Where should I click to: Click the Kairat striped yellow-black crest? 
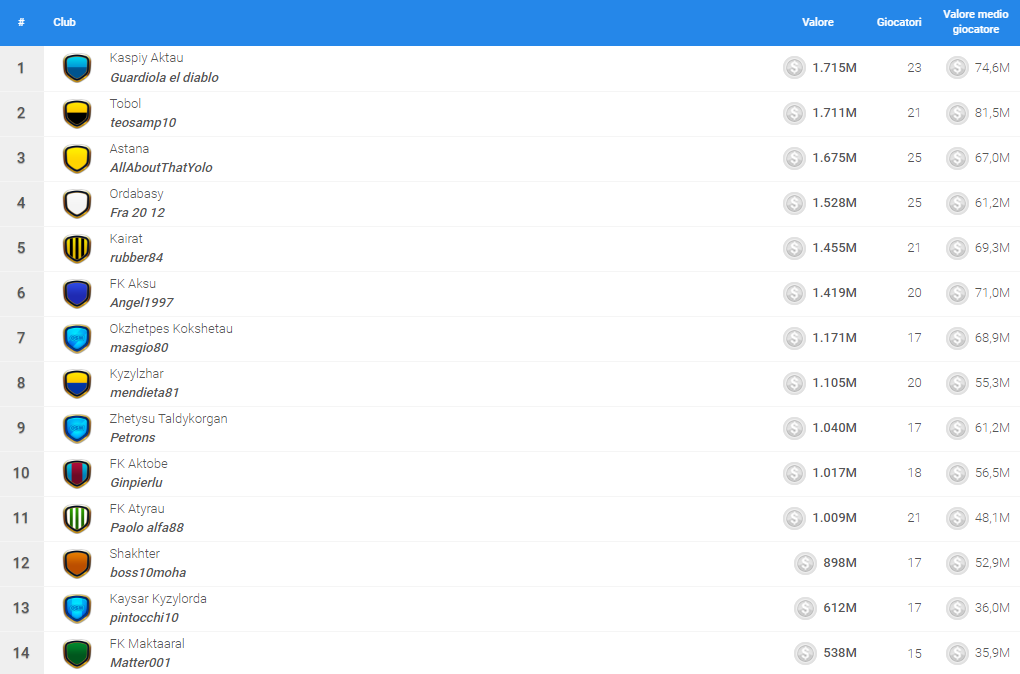click(x=77, y=248)
